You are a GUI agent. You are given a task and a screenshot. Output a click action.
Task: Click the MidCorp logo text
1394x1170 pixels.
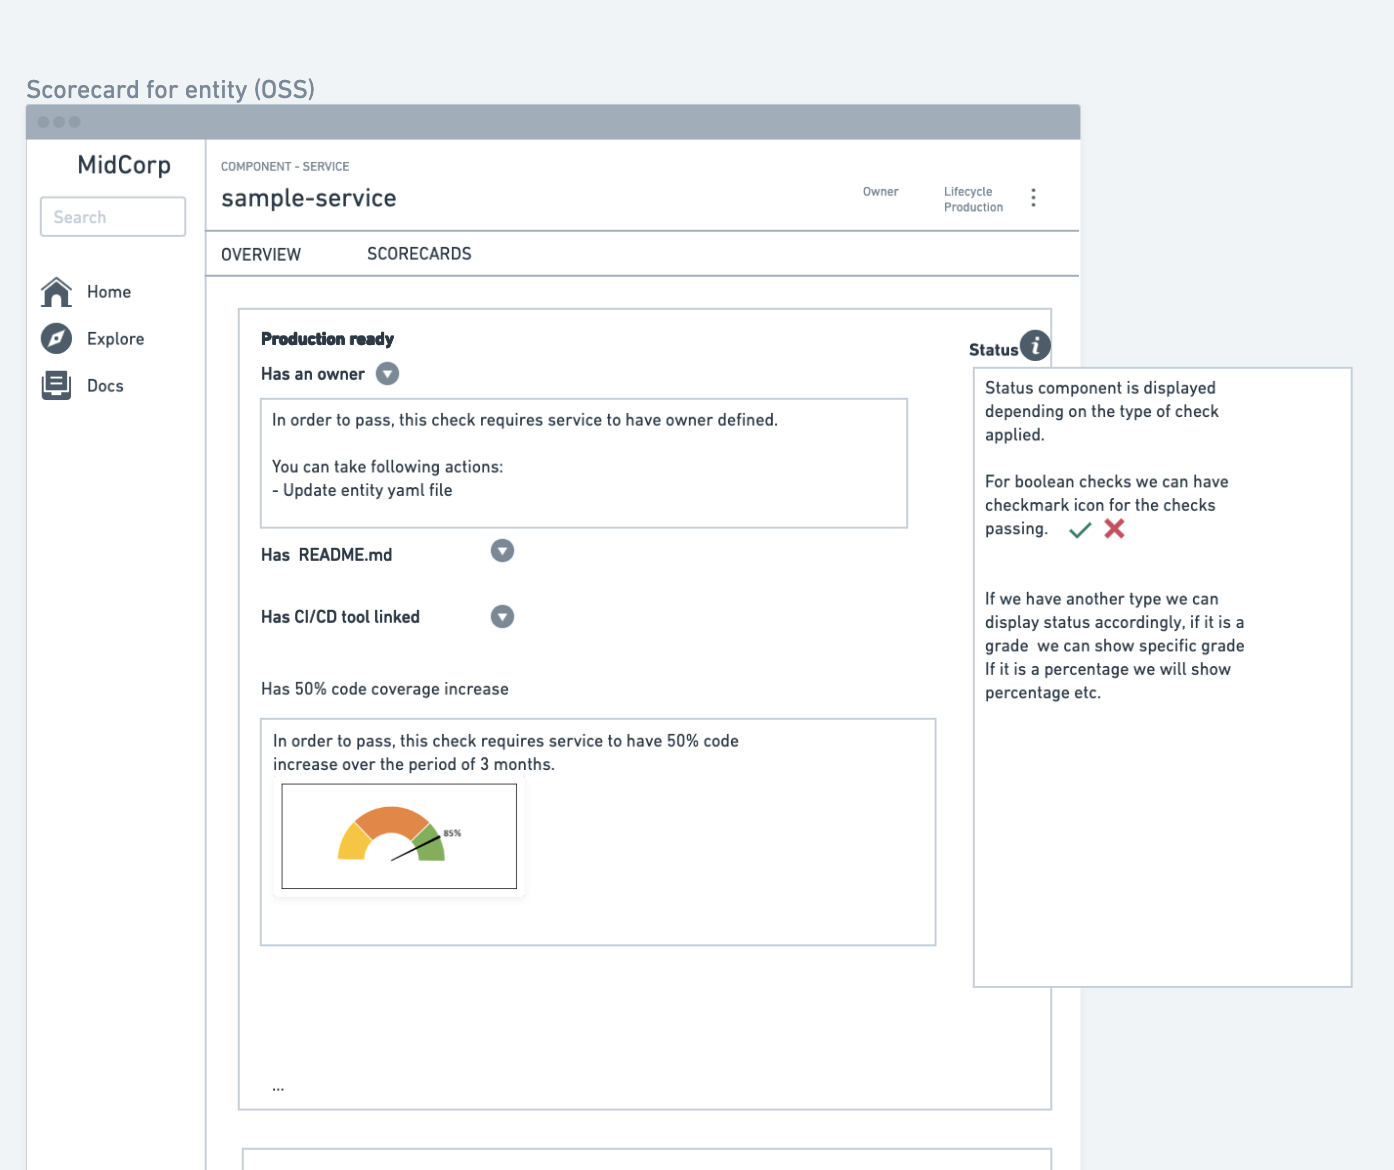(x=124, y=165)
